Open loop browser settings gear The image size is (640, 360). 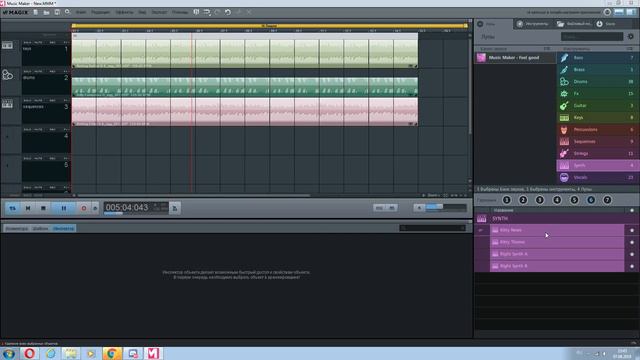[631, 36]
